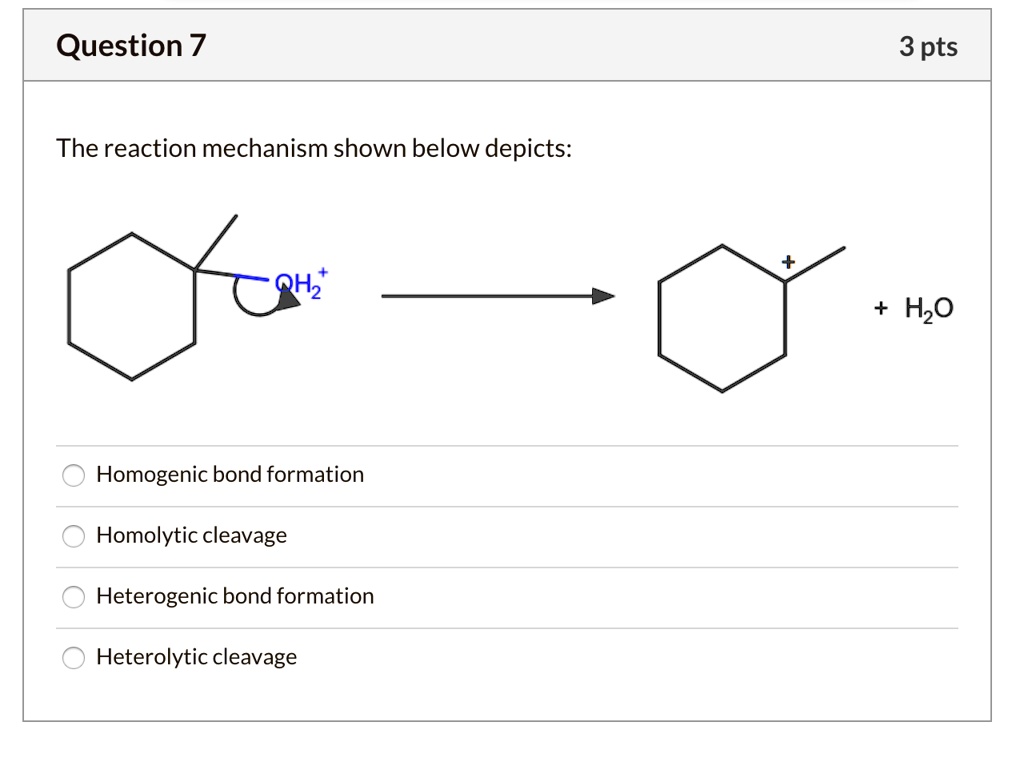Choose the Homolytic cleavage answer option
This screenshot has height=762, width=1024.
click(72, 536)
